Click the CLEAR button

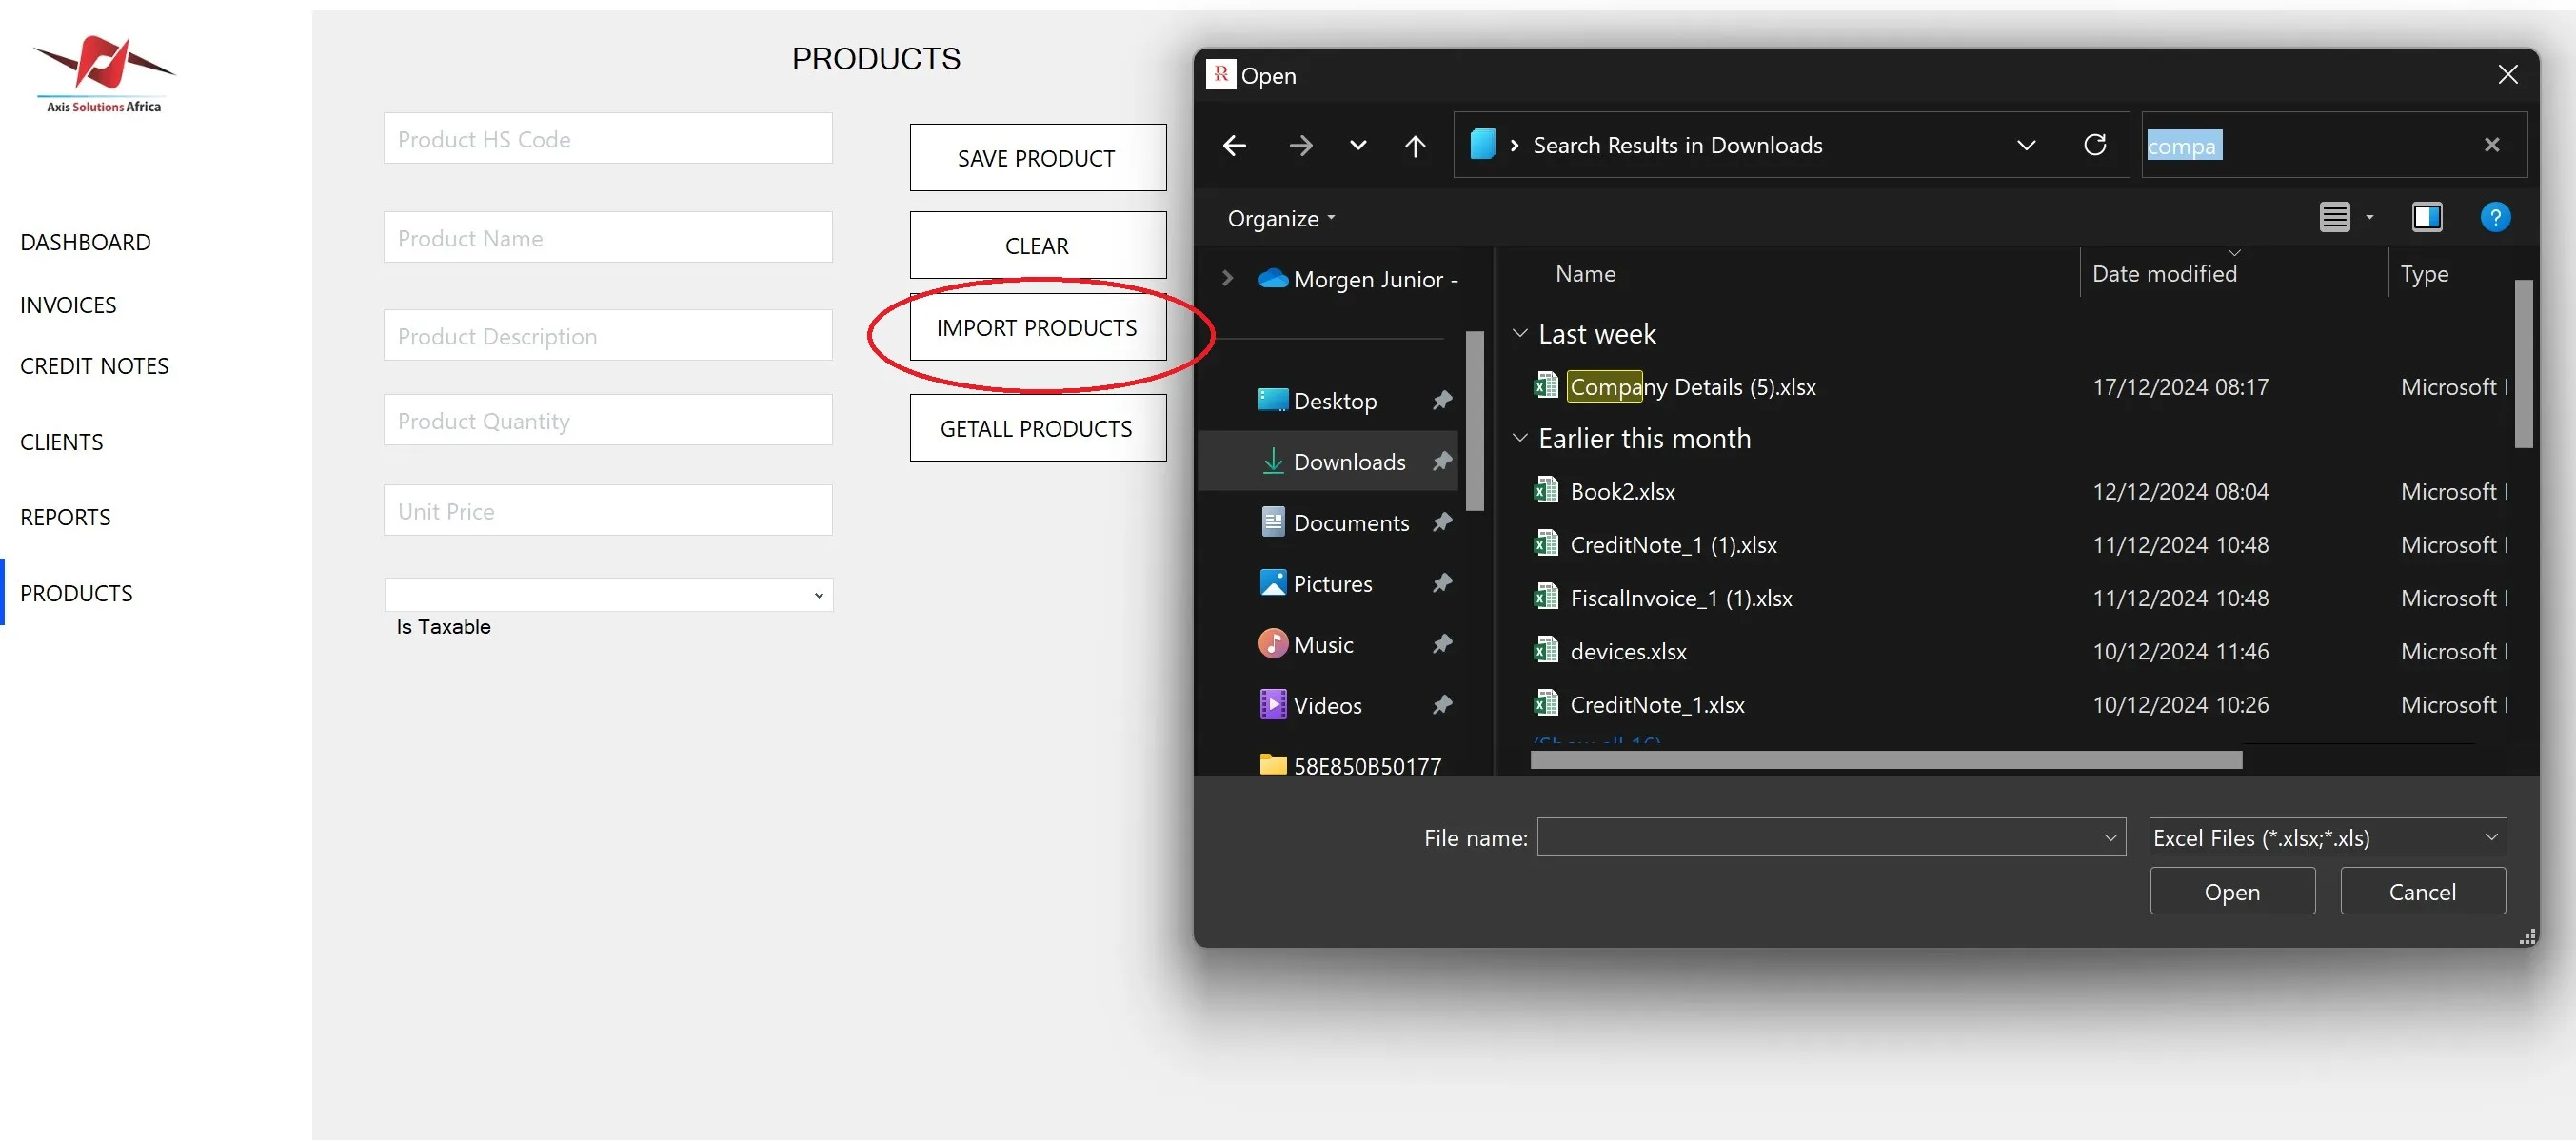point(1037,245)
